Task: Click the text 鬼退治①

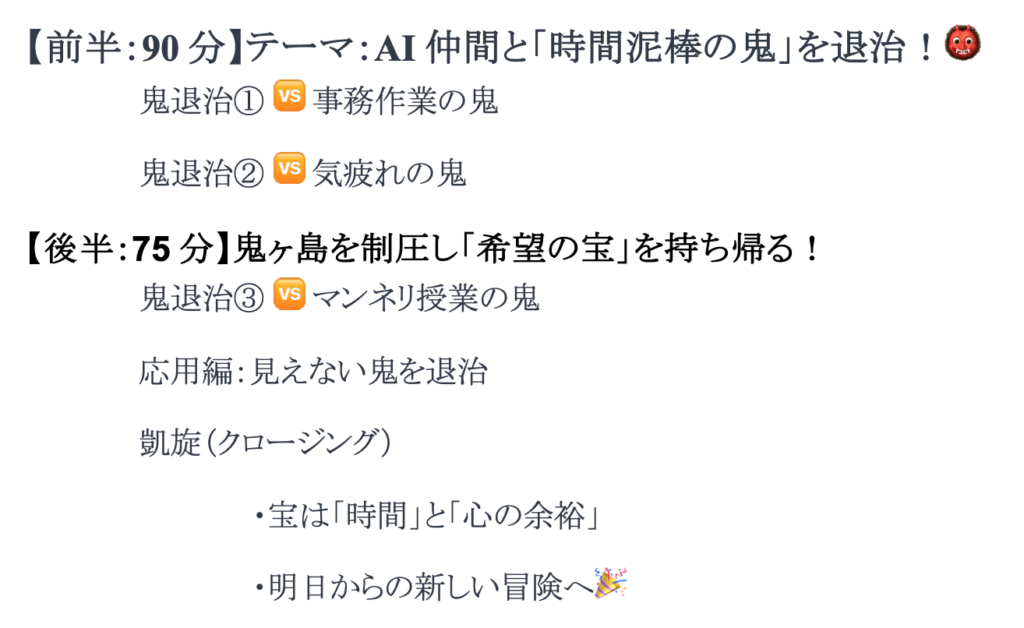Action: coord(202,101)
